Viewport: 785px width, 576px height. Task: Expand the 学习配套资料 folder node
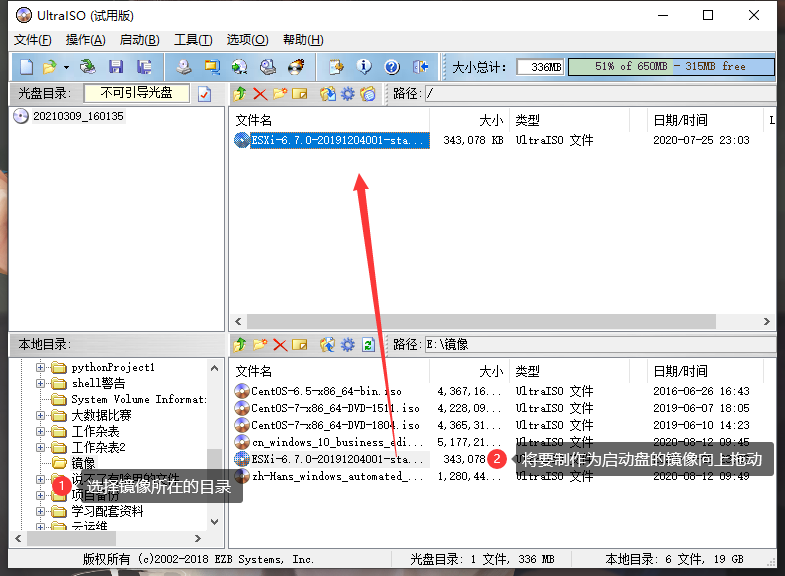[40, 511]
